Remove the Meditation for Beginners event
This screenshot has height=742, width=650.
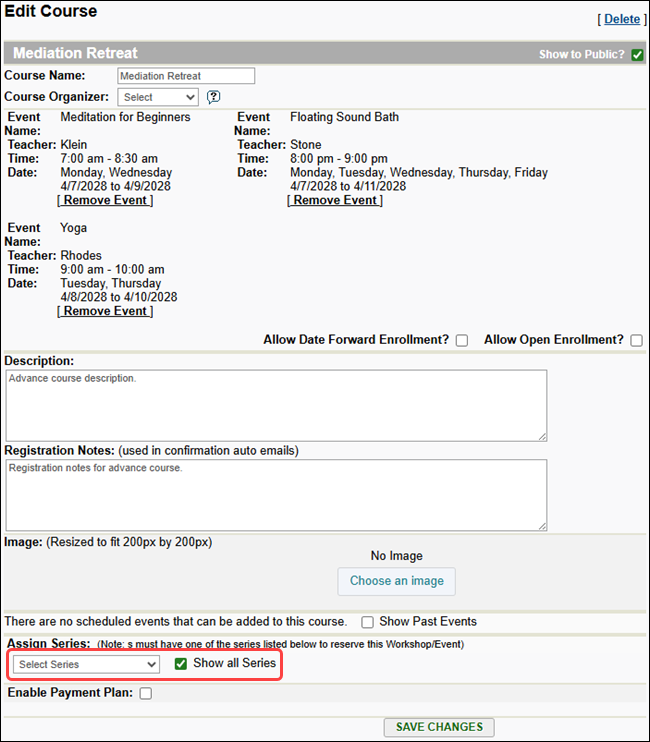tap(105, 200)
